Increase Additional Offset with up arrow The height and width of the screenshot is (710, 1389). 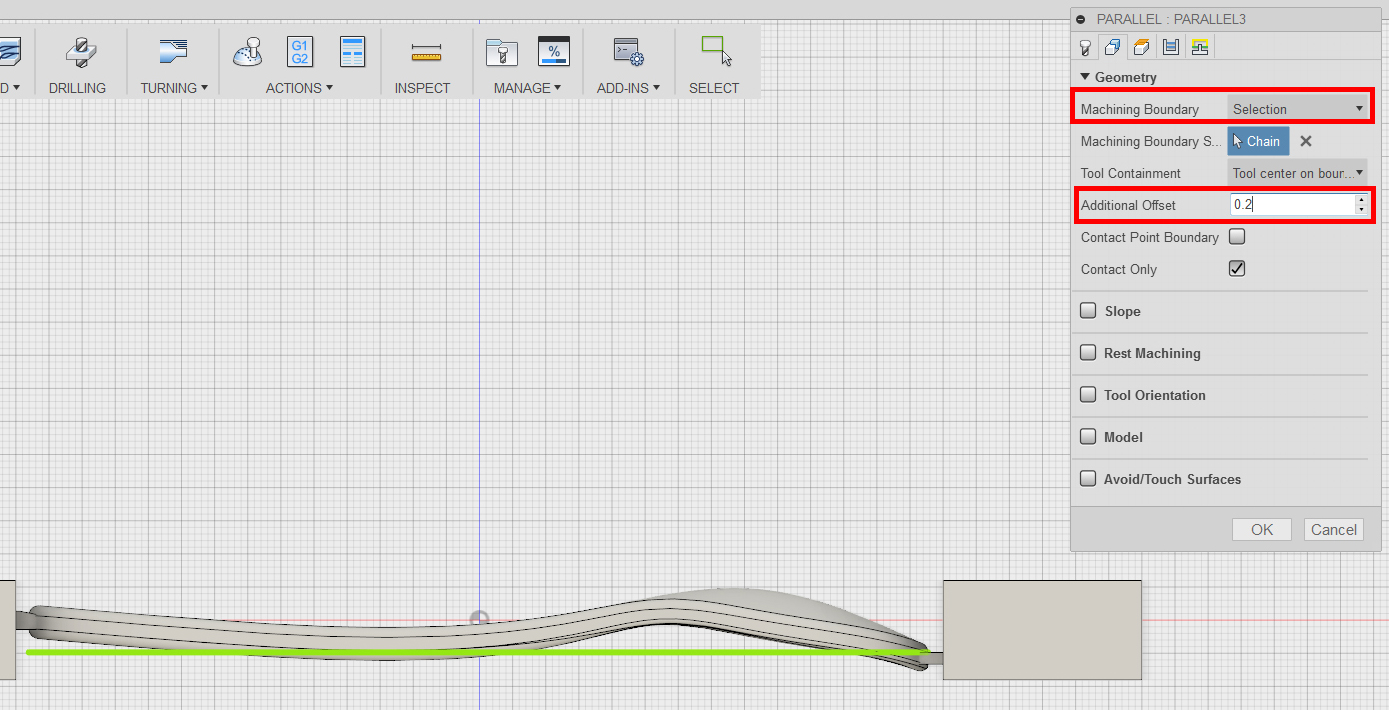[x=1361, y=199]
